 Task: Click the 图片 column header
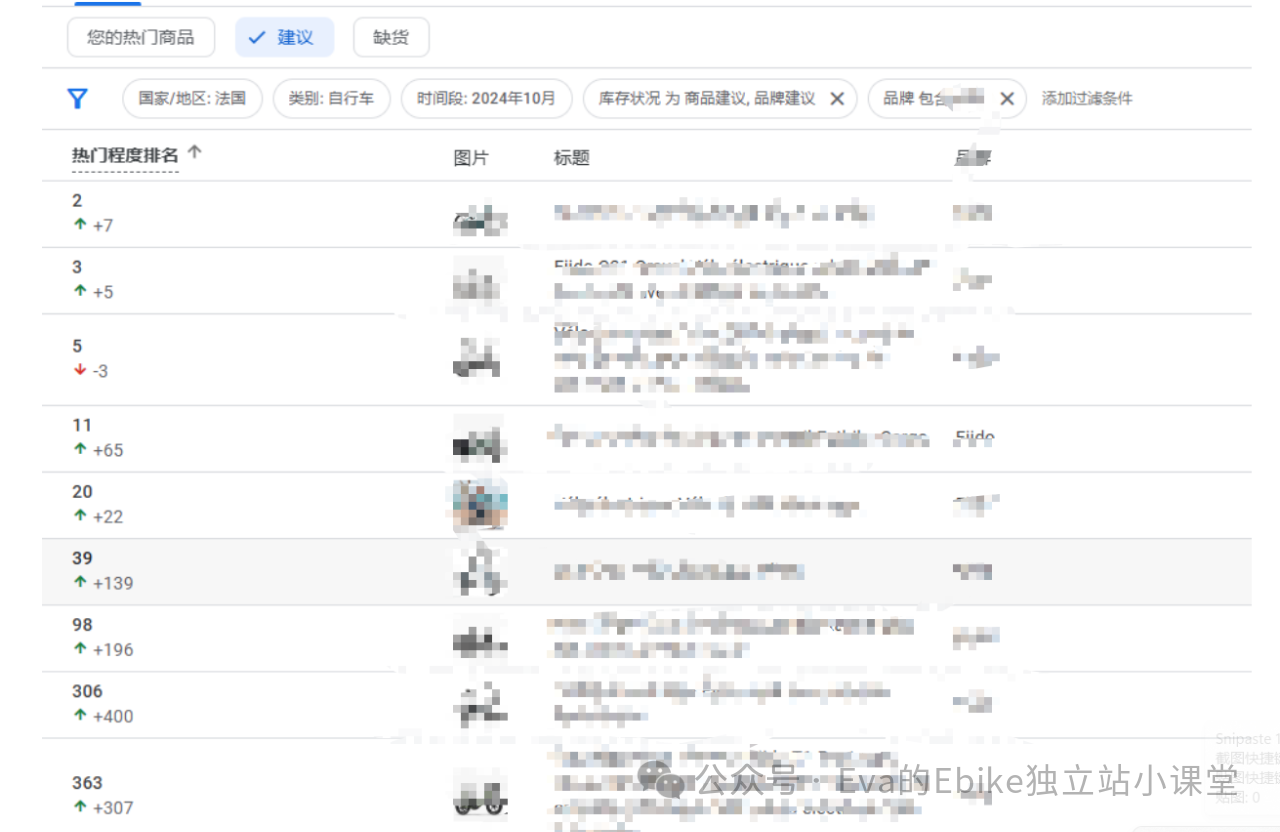point(471,158)
